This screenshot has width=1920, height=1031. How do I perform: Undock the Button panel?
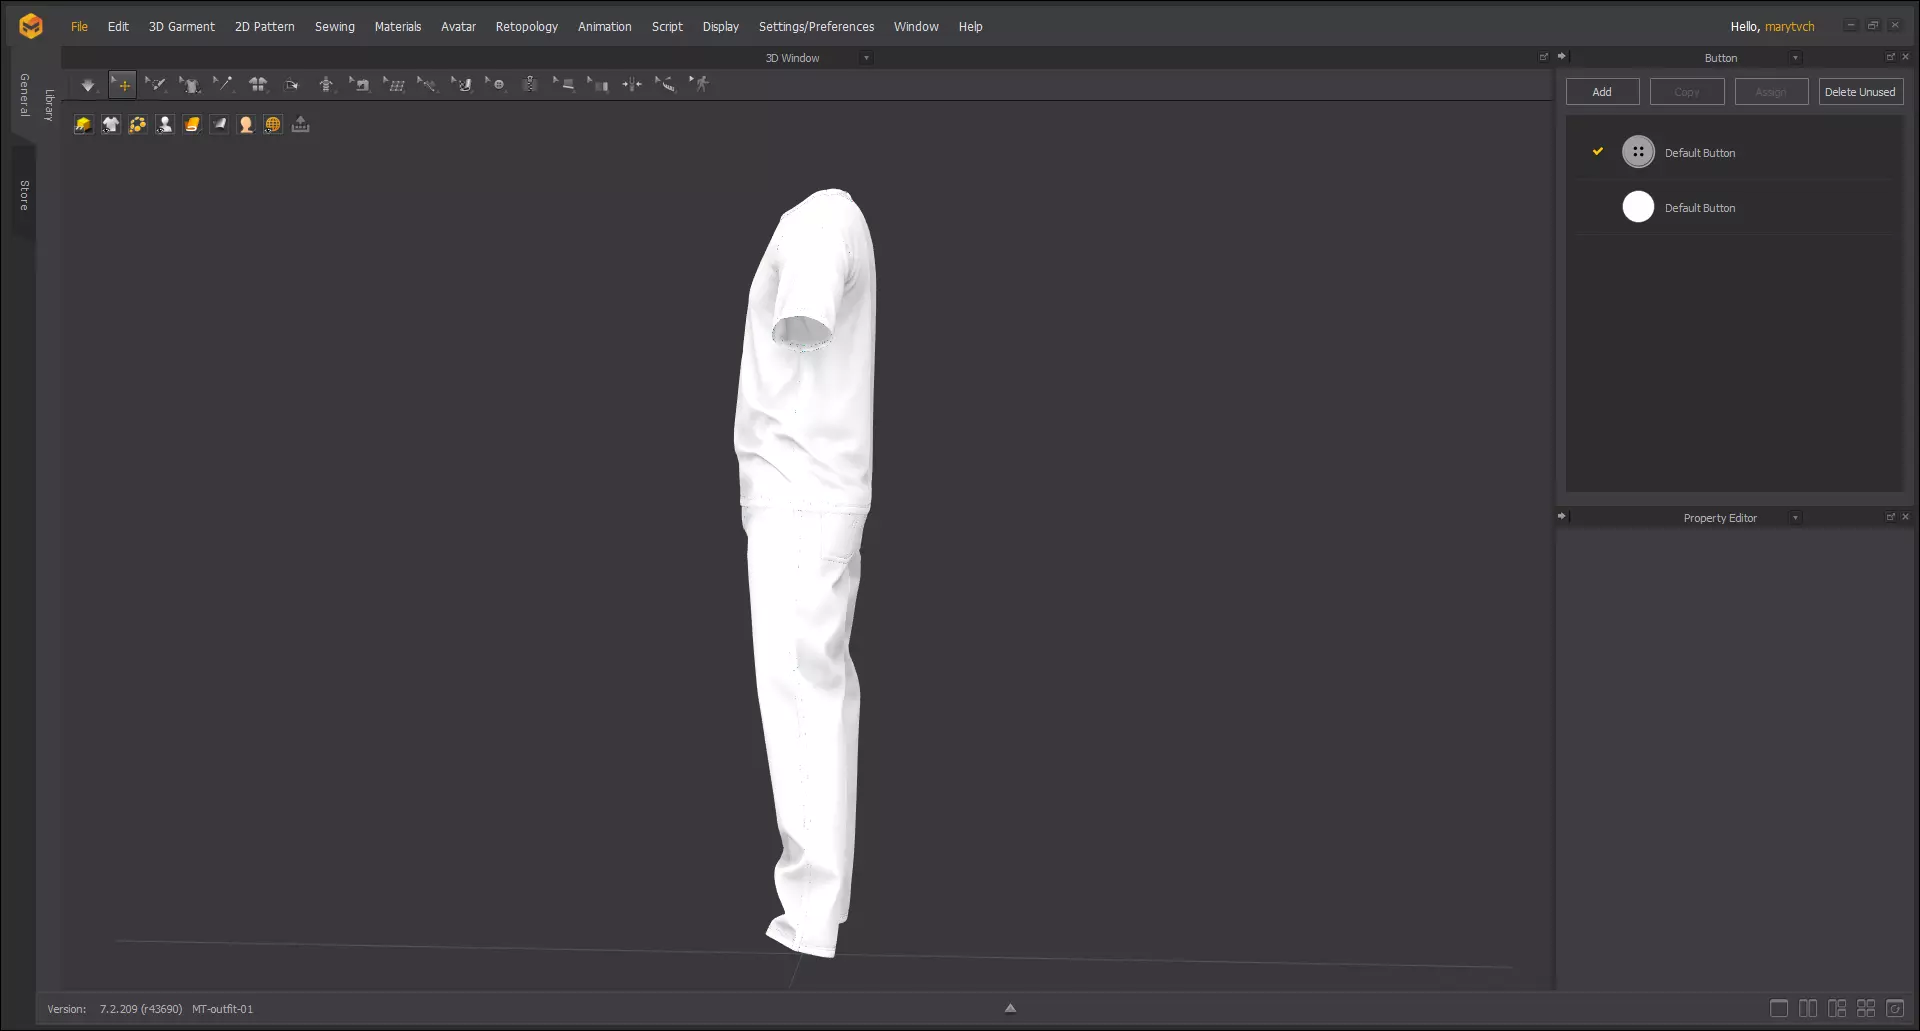1890,57
